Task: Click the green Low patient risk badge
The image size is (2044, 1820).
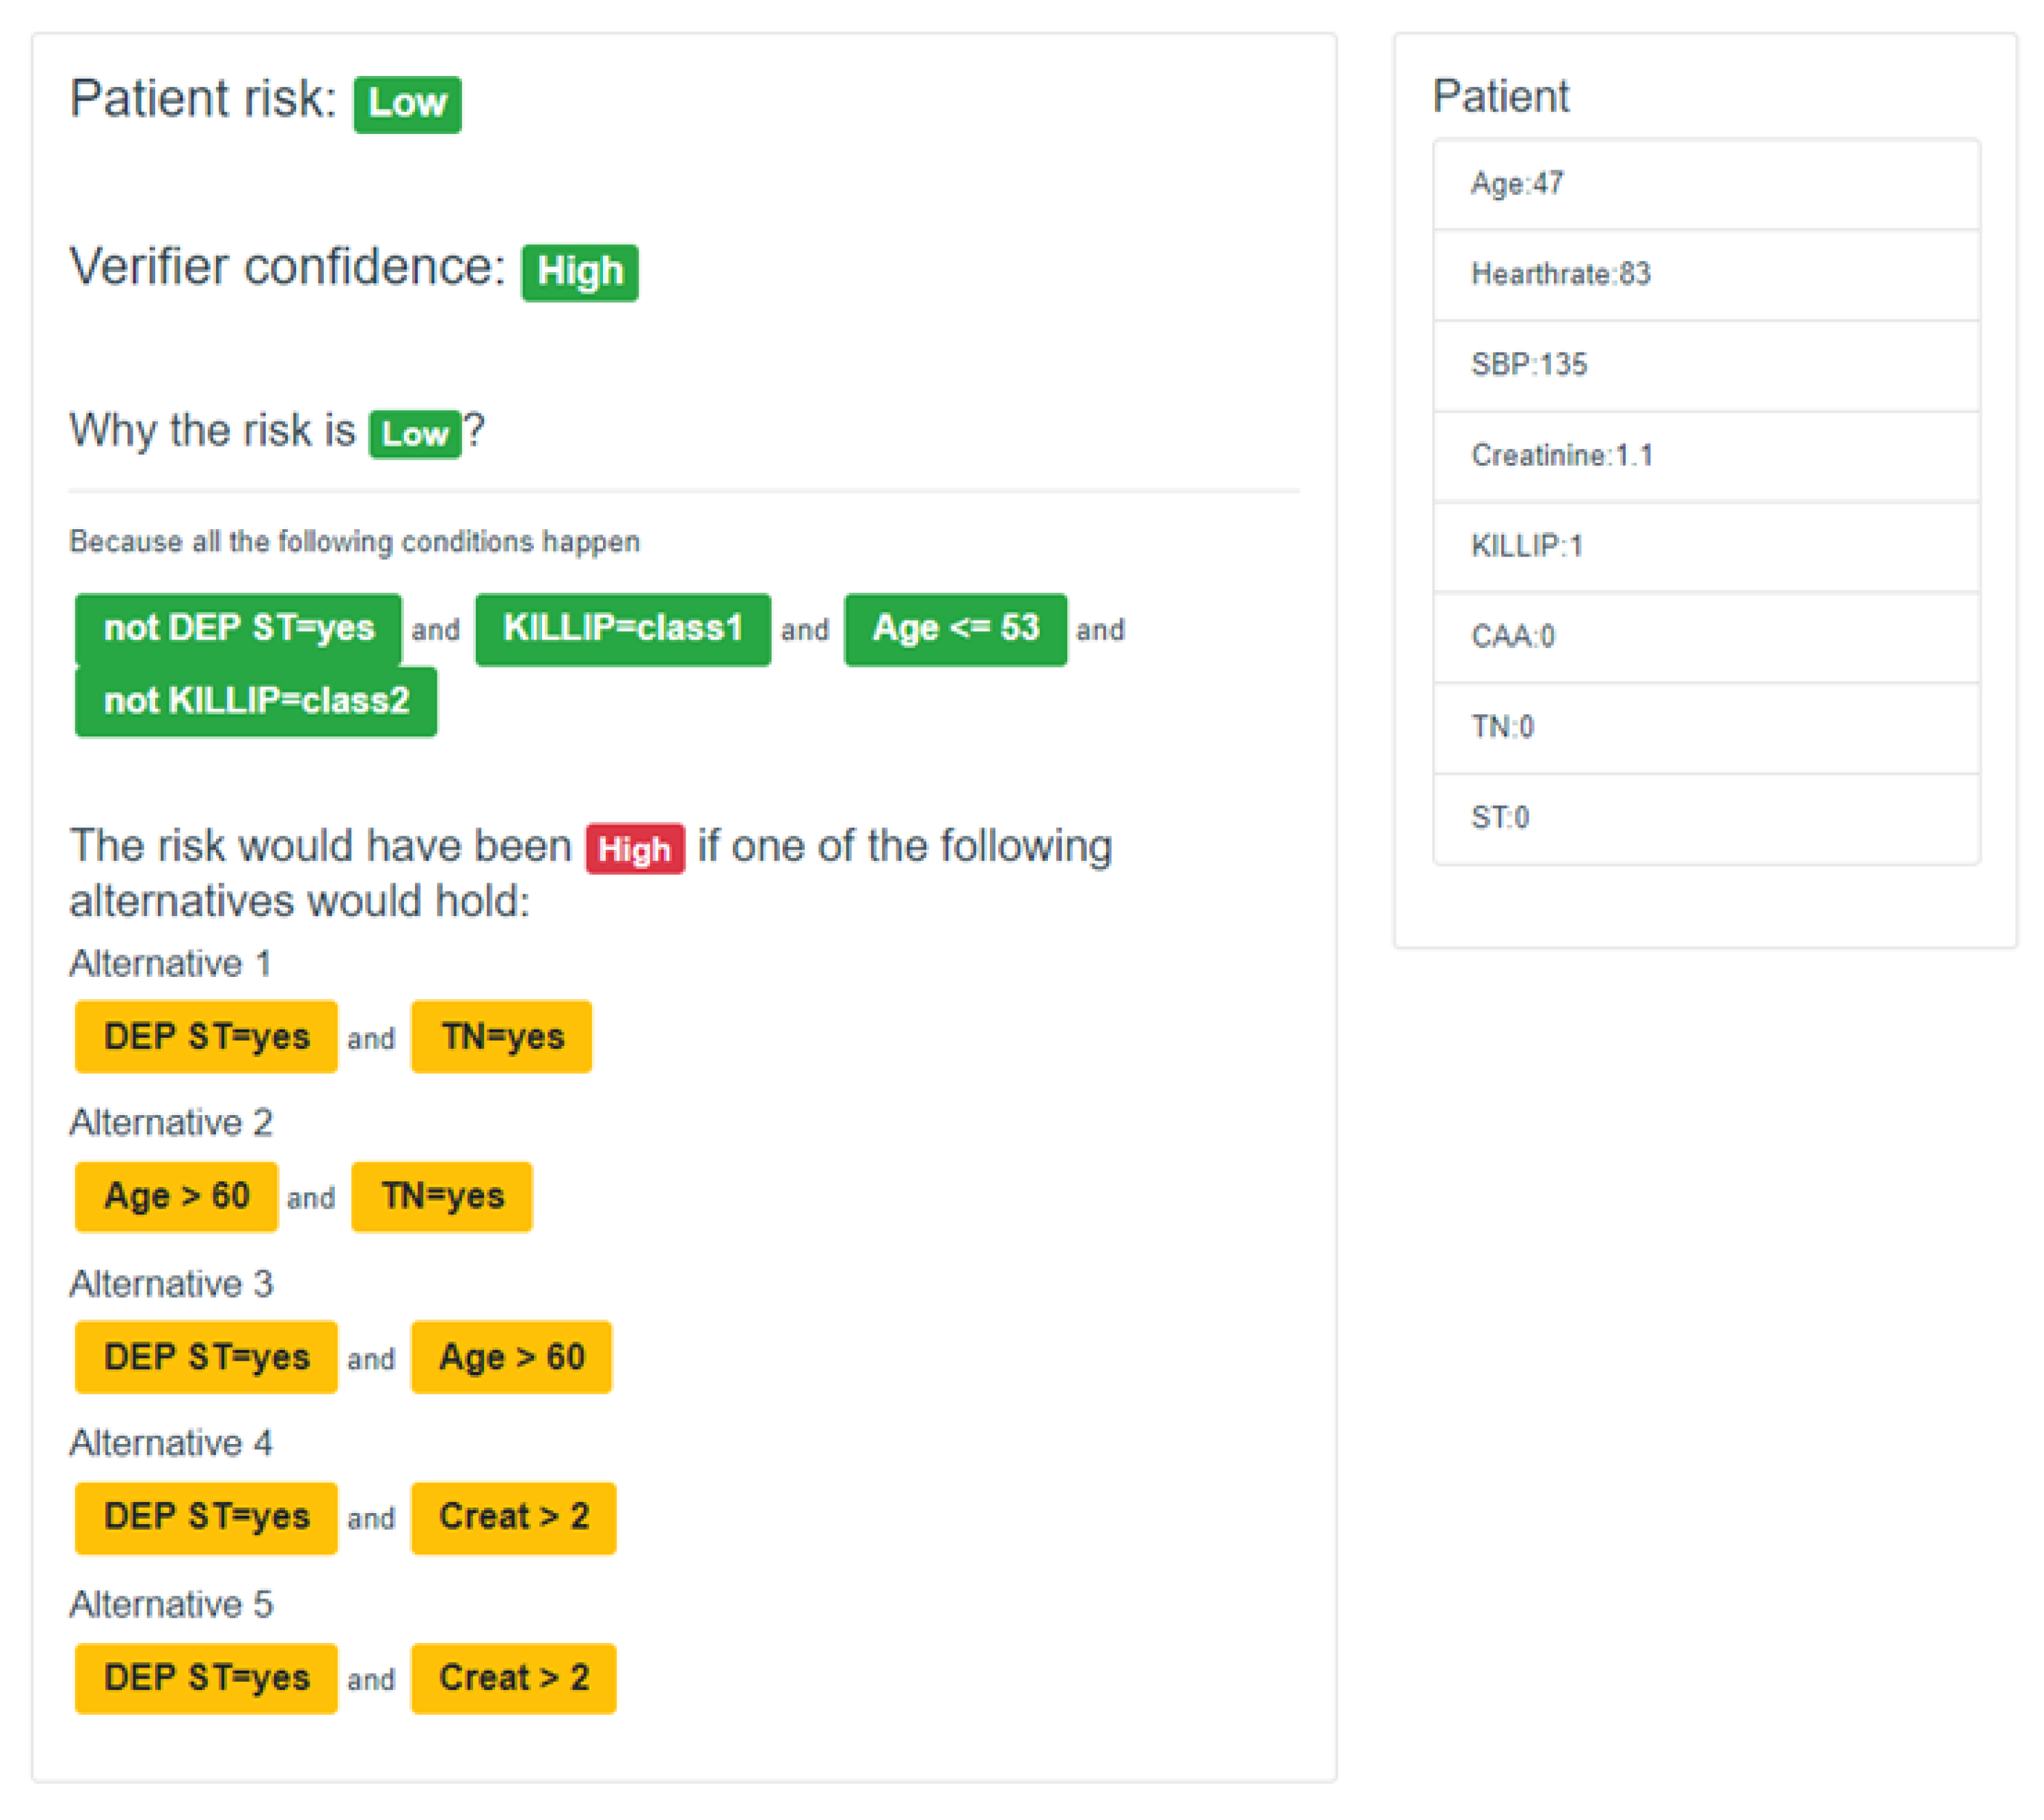Action: pos(407,104)
